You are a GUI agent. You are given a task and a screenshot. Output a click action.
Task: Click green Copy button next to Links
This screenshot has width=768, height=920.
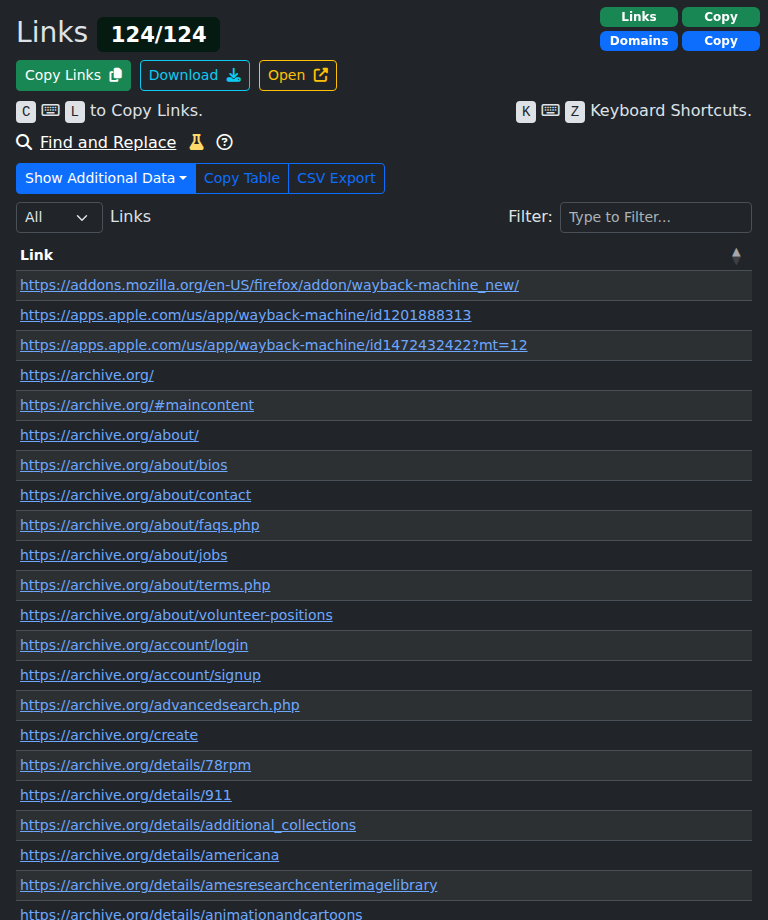point(720,16)
